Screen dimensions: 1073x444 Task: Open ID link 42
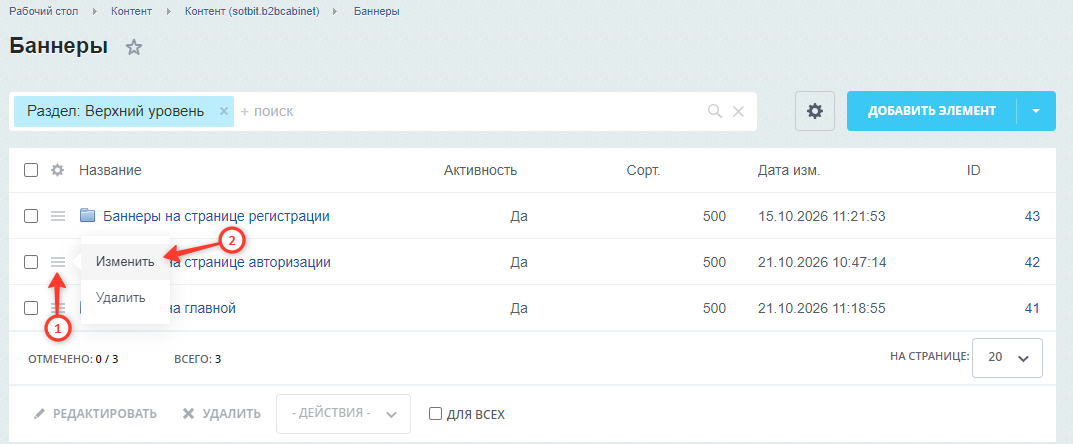point(1032,262)
